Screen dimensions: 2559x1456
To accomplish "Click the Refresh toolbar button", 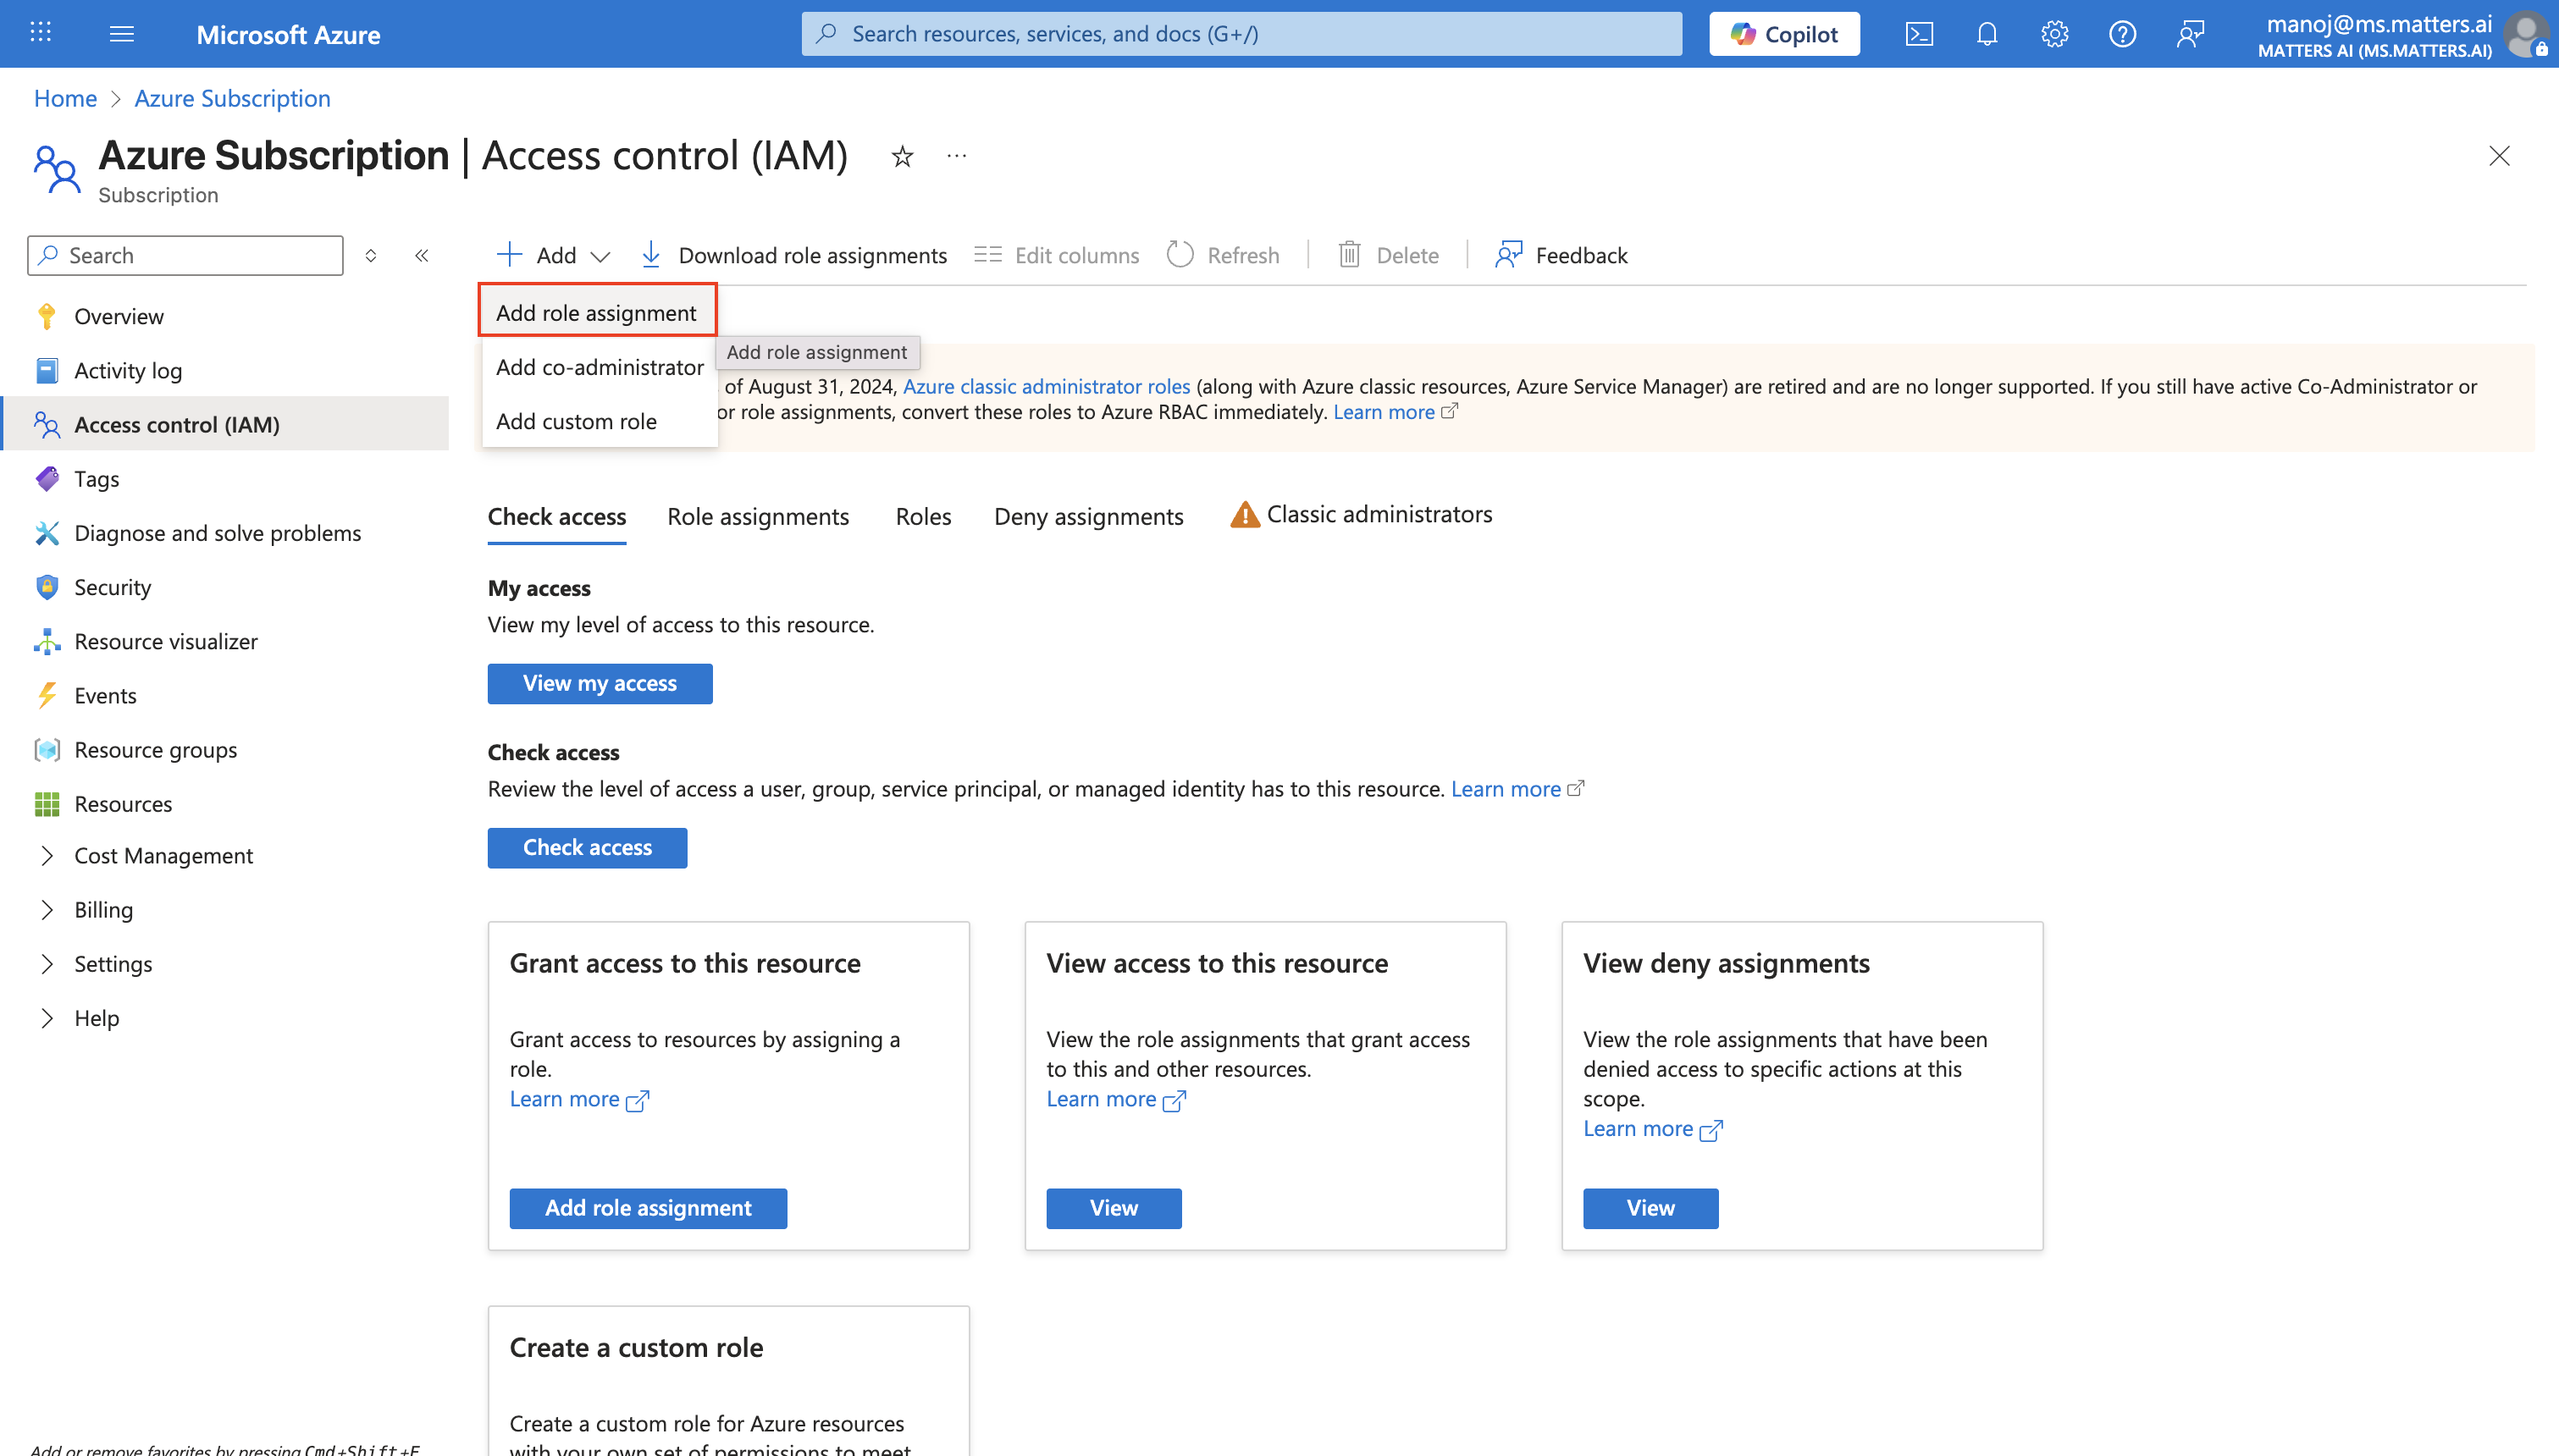I will [x=1223, y=255].
